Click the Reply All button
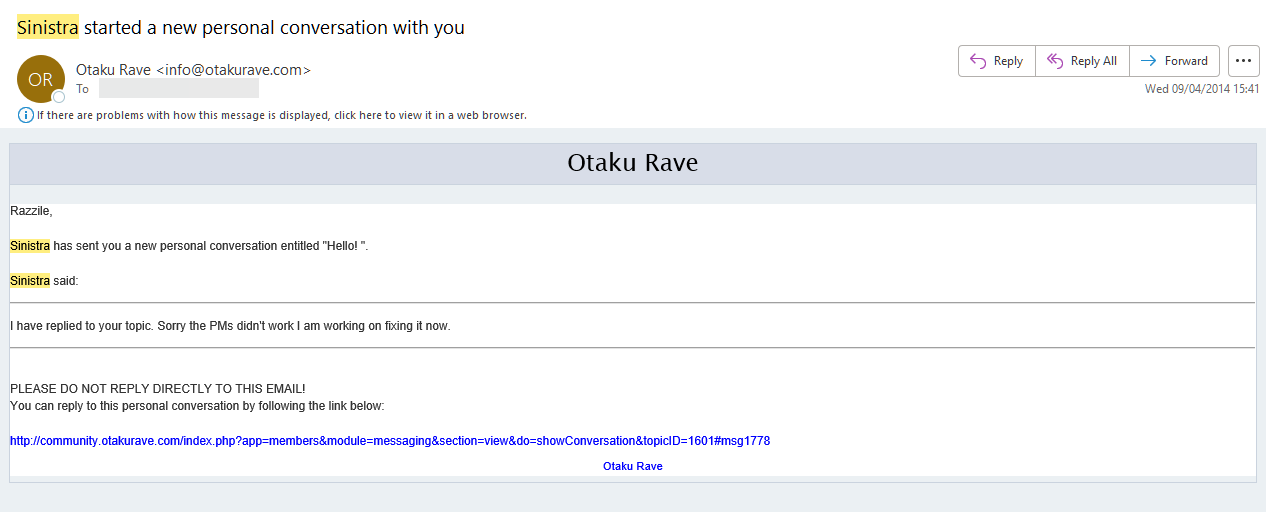 (x=1082, y=61)
